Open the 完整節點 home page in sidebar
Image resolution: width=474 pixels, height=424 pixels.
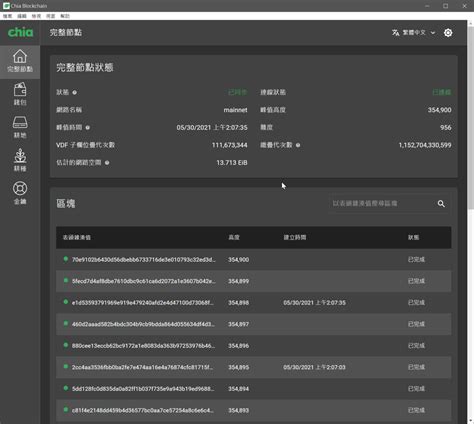click(x=20, y=62)
